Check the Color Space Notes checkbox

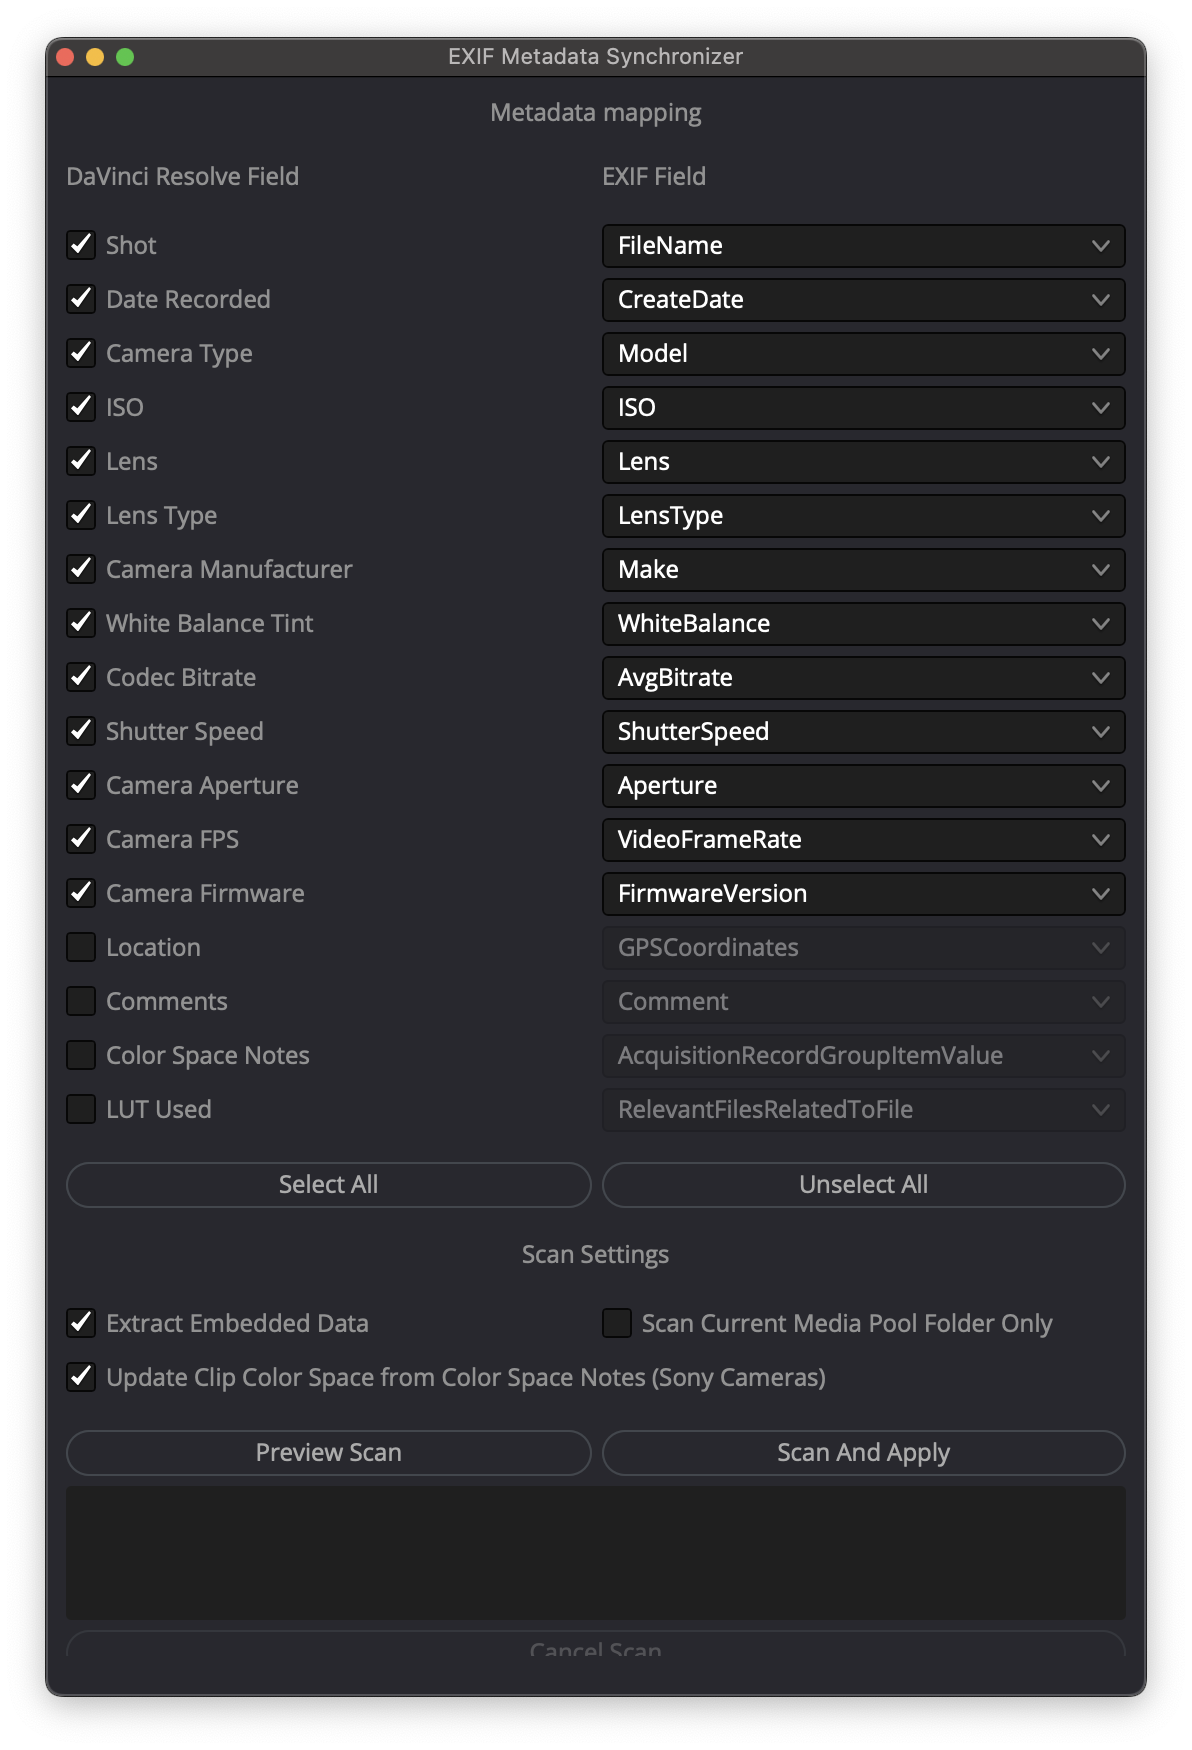(81, 1055)
